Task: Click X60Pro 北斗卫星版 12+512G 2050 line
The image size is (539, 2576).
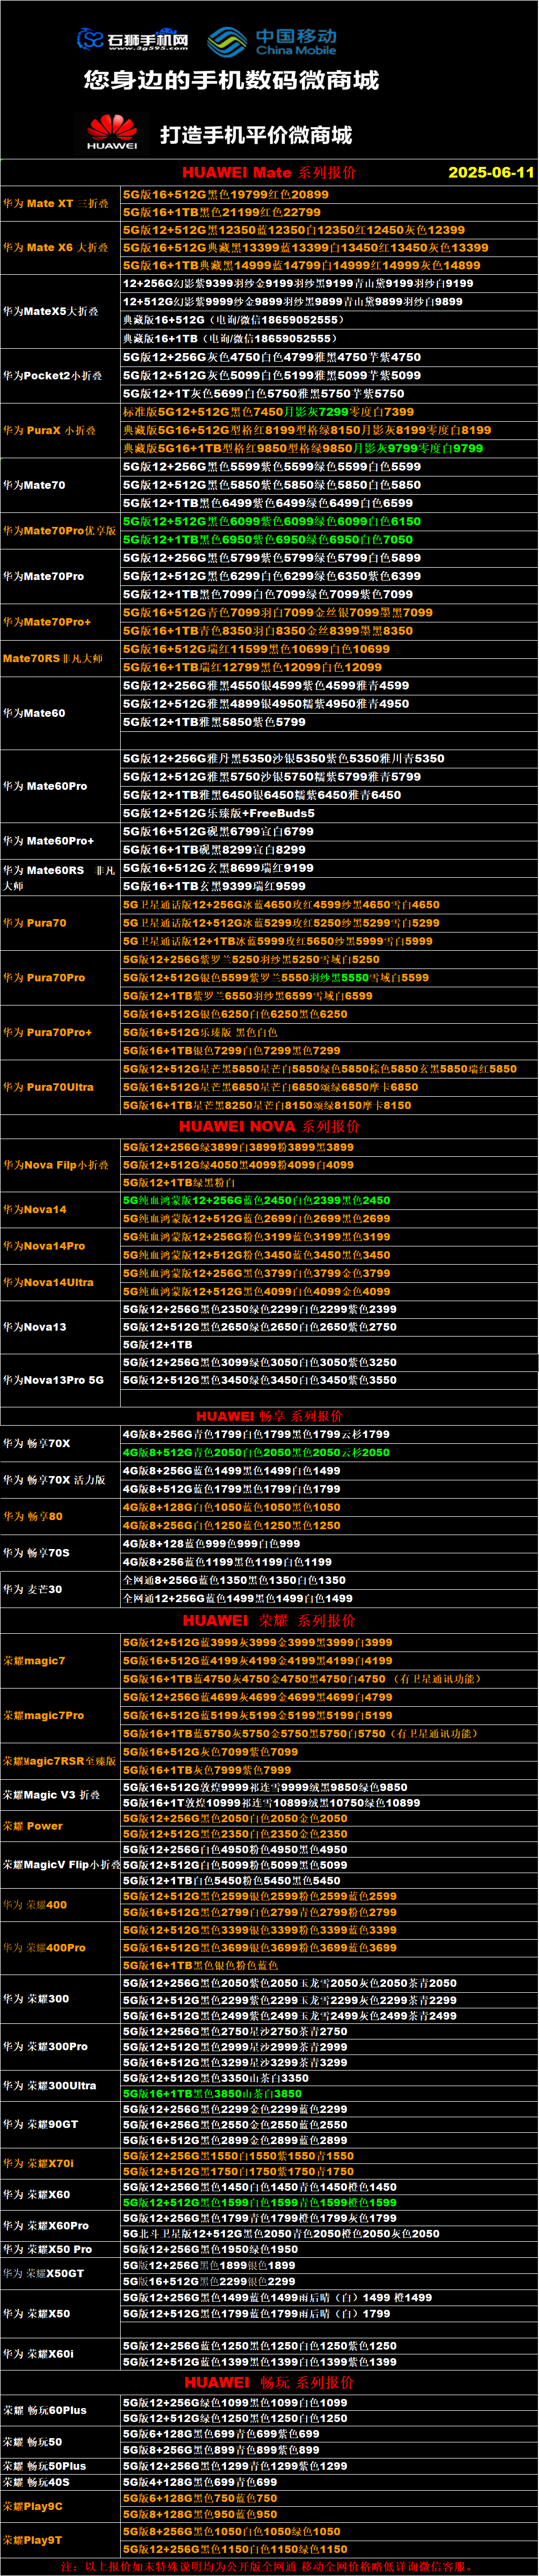Action: (x=282, y=2233)
